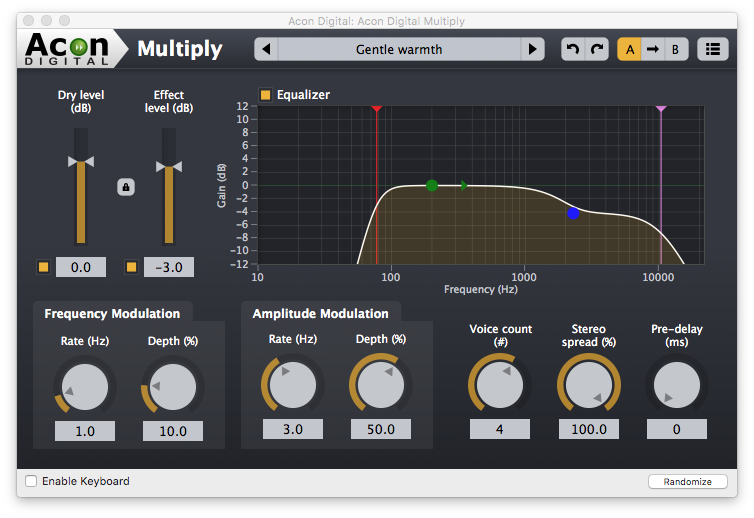
Task: Toggle the dry level enable box
Action: [43, 267]
